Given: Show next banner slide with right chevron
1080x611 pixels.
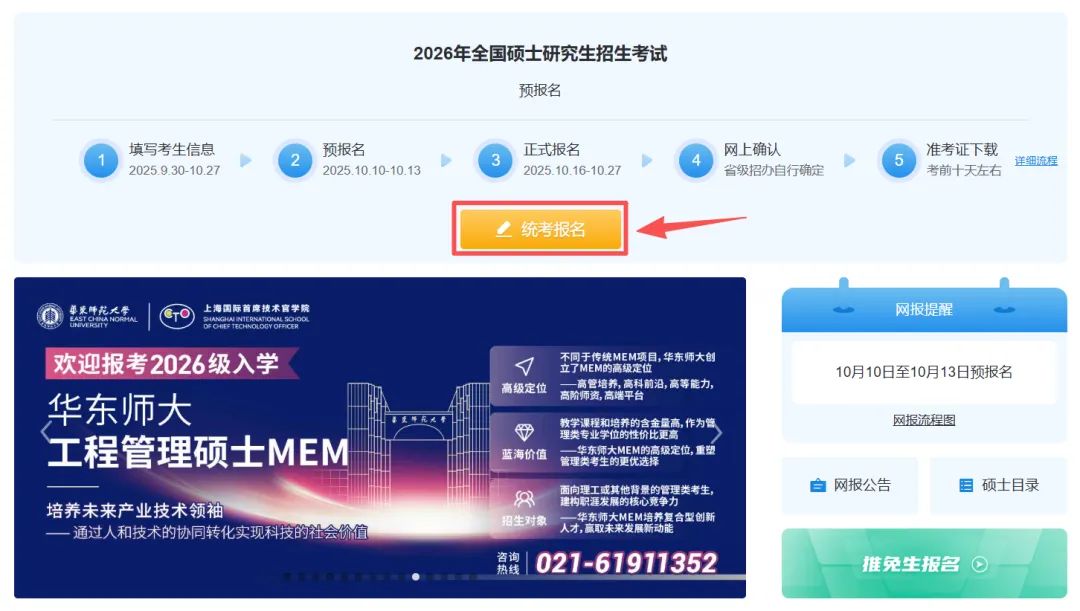Looking at the screenshot, I should click(x=716, y=433).
